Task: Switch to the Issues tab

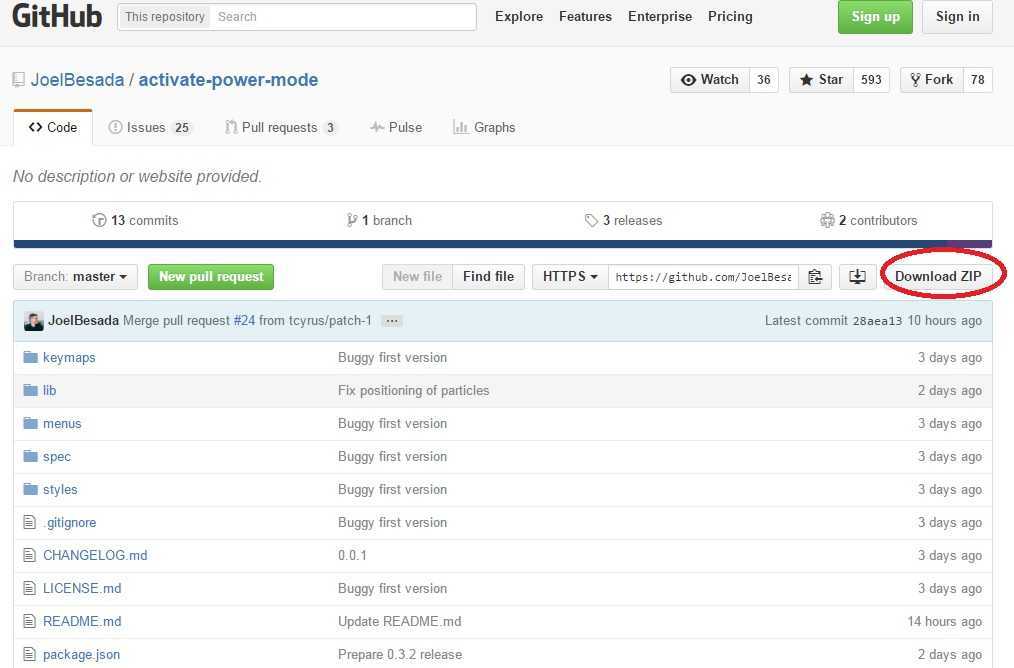Action: coord(149,127)
